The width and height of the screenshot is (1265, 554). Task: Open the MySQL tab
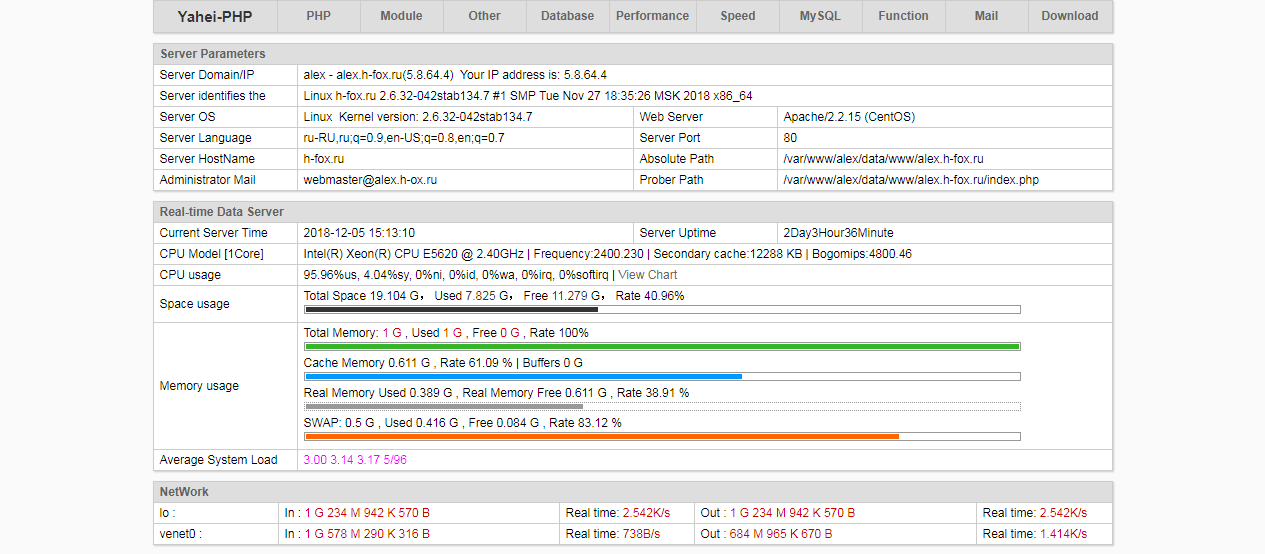pyautogui.click(x=820, y=16)
